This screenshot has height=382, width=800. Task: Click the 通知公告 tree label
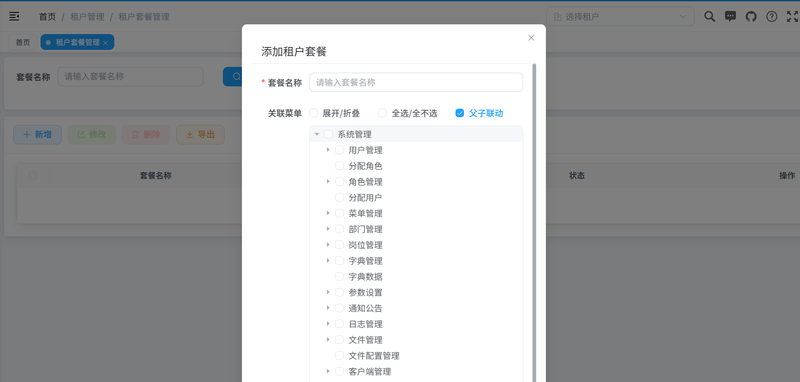365,308
